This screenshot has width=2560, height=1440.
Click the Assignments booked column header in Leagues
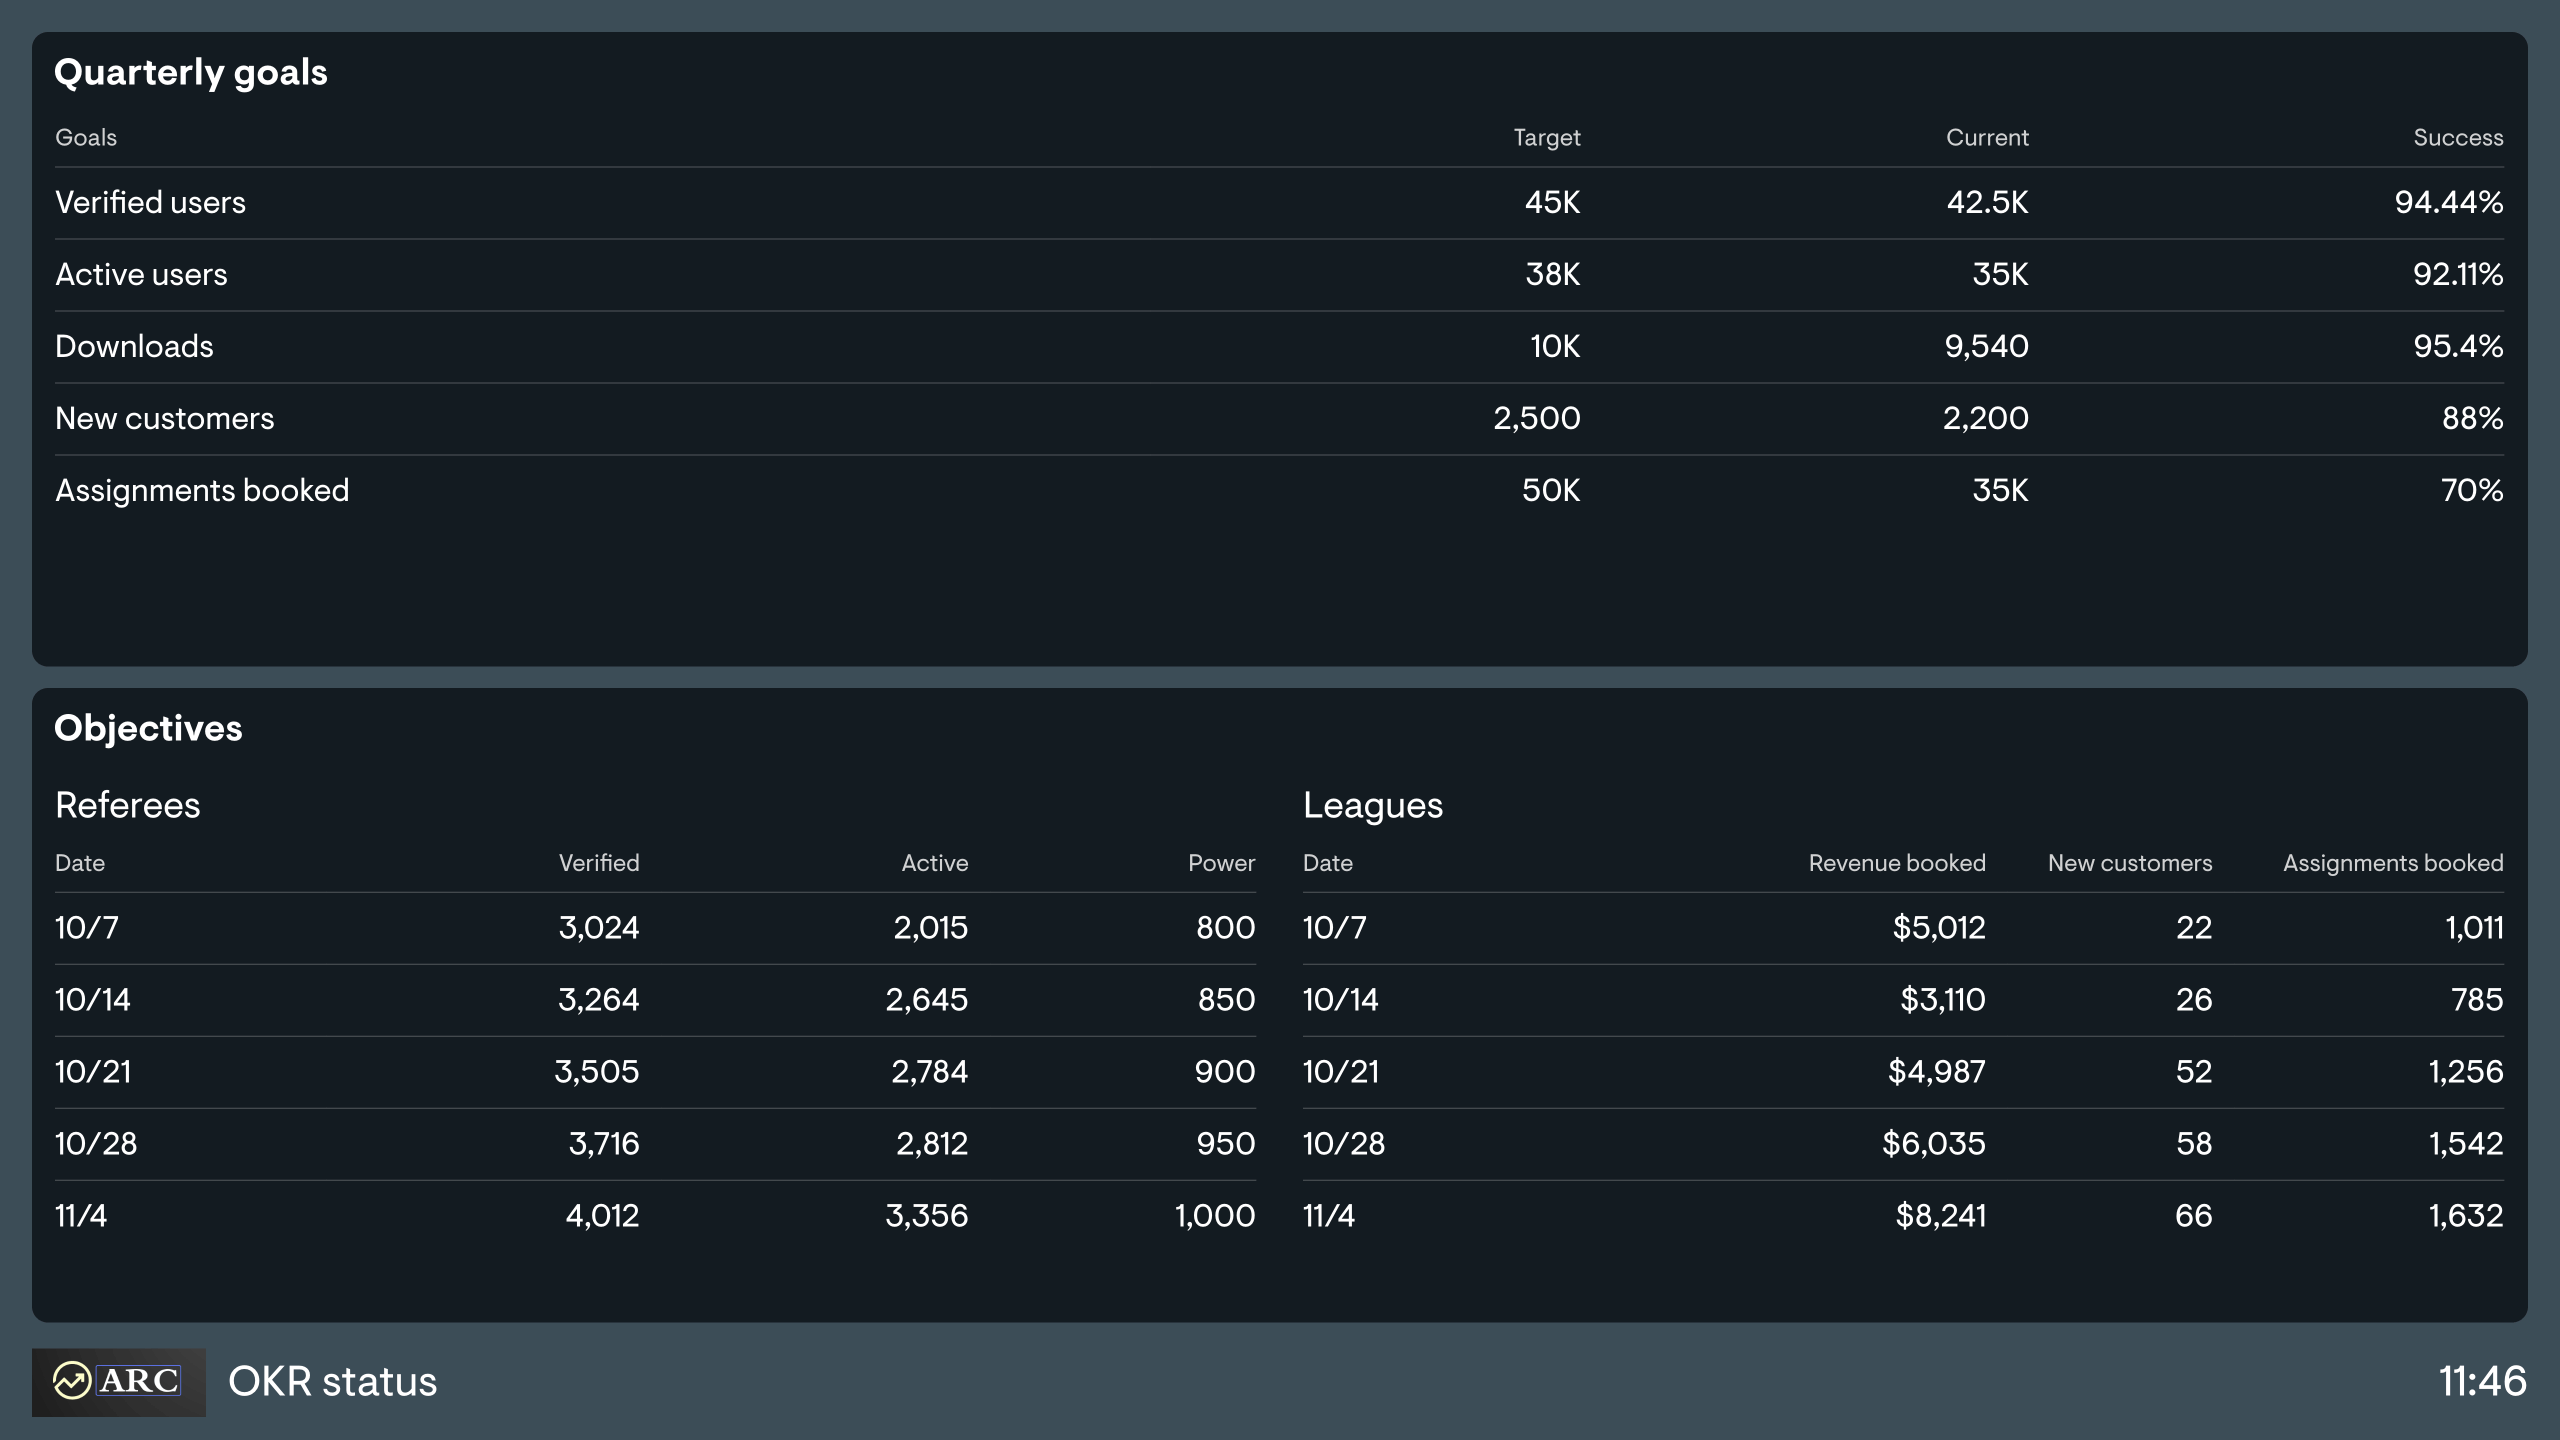coord(2392,863)
